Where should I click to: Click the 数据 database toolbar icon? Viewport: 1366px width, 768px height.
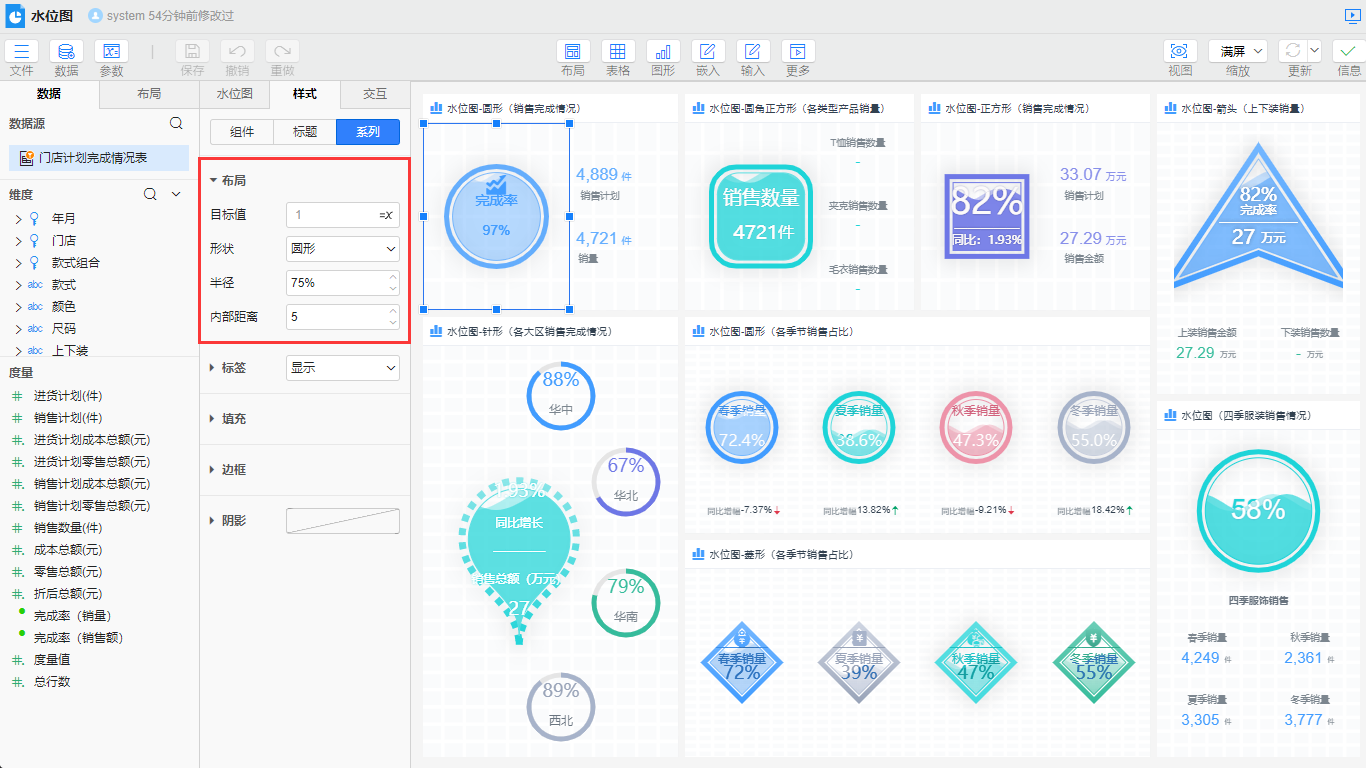(x=66, y=52)
